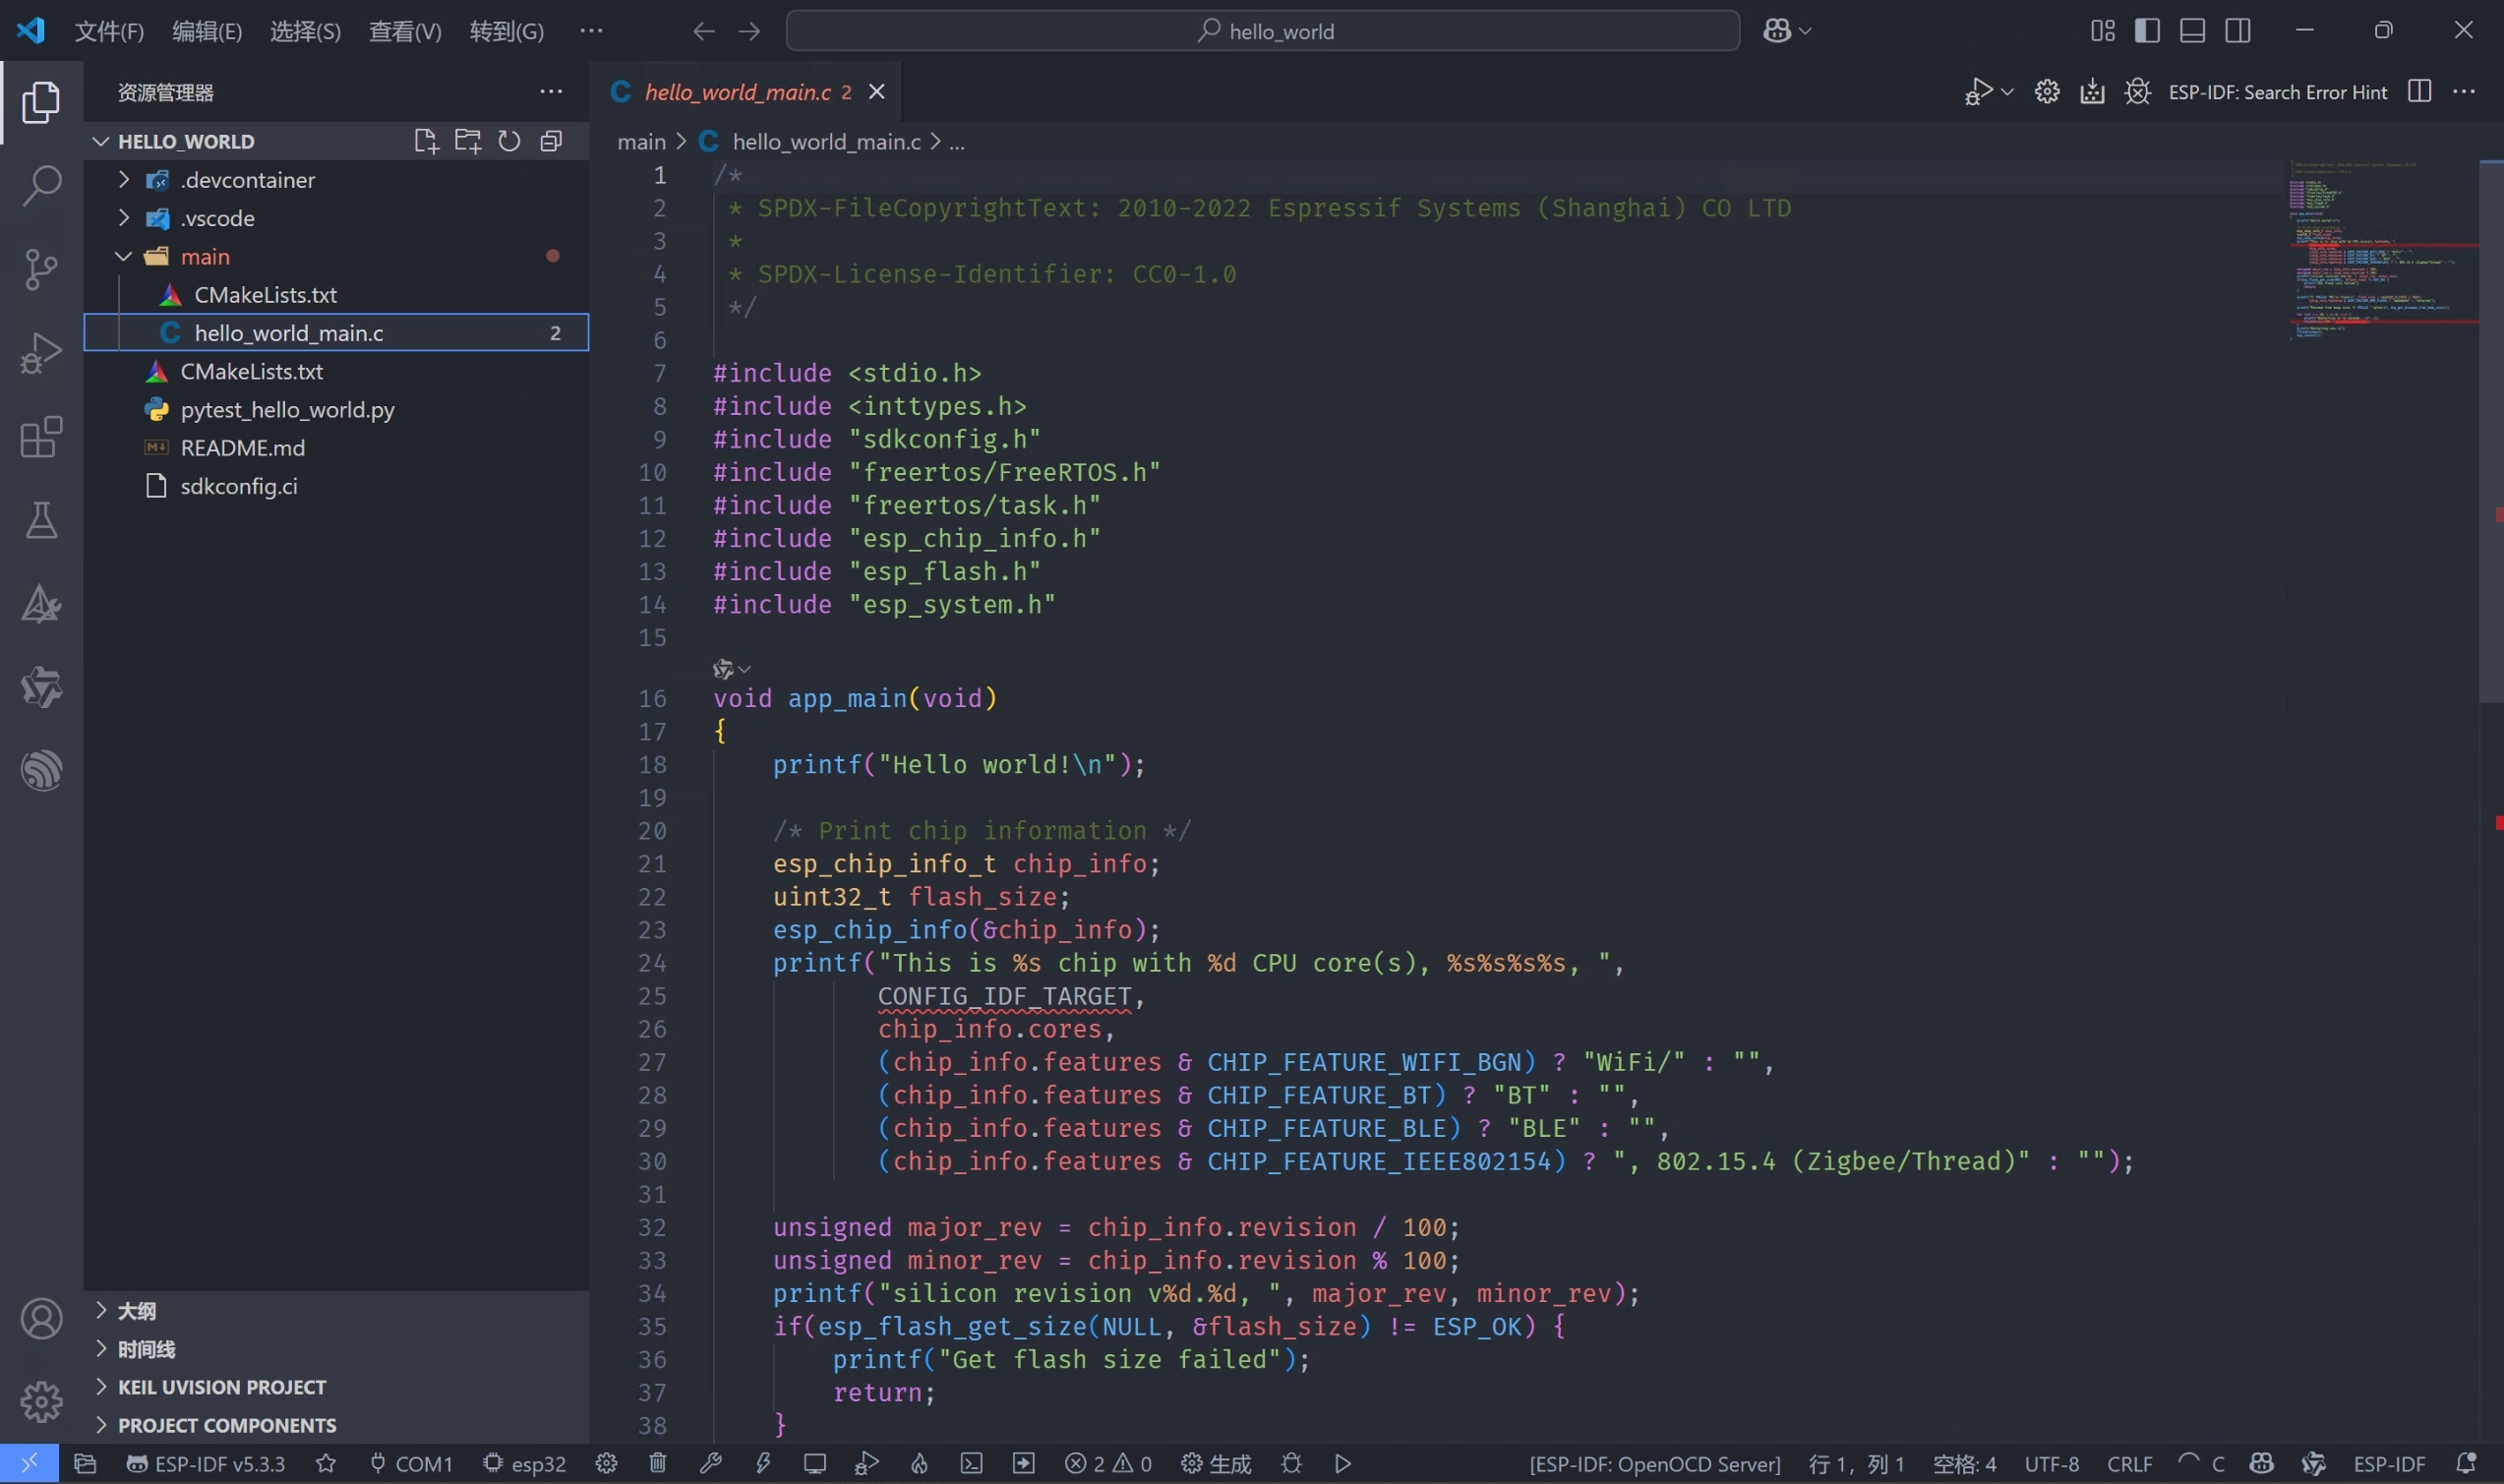Click the ESP-IDF build wrench icon

coord(710,1463)
